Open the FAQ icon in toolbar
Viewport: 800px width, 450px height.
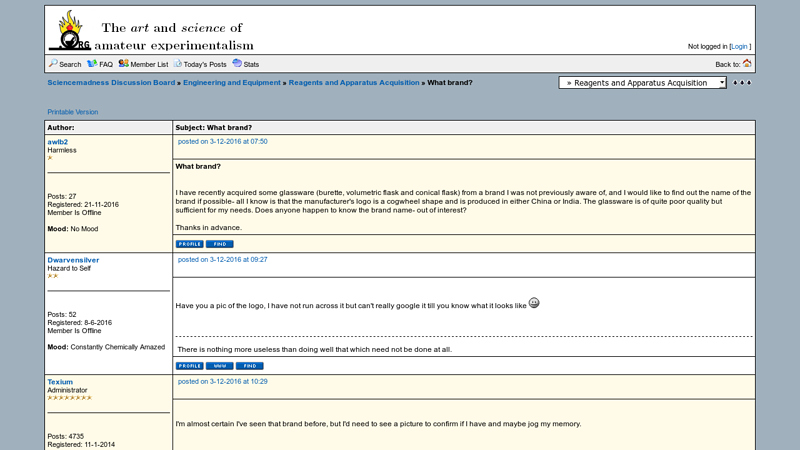[92, 63]
